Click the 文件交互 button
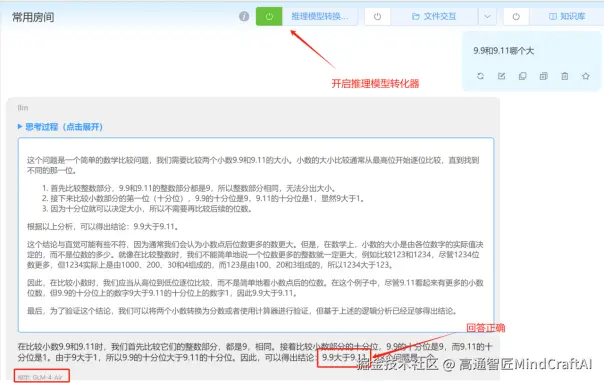Viewport: 604px width, 383px height. [x=434, y=17]
